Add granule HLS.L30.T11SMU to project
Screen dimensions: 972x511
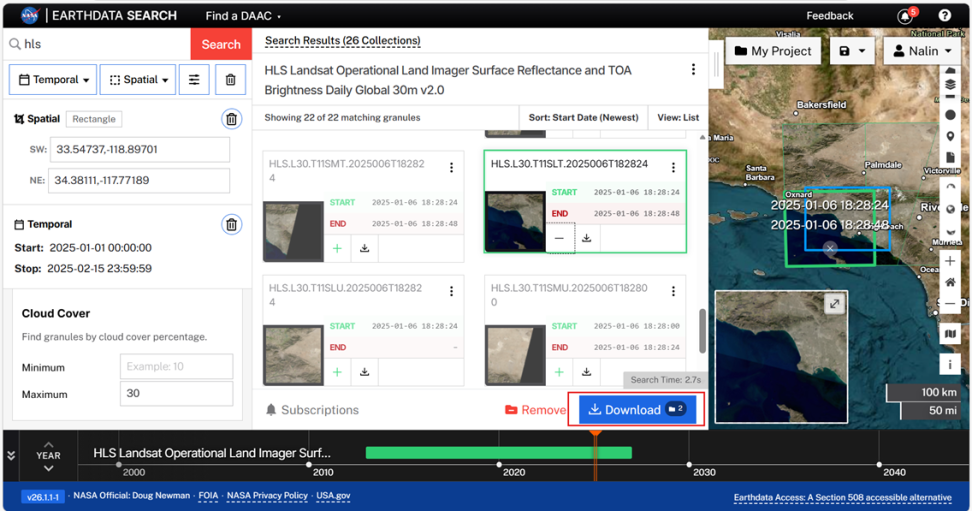pyautogui.click(x=559, y=372)
